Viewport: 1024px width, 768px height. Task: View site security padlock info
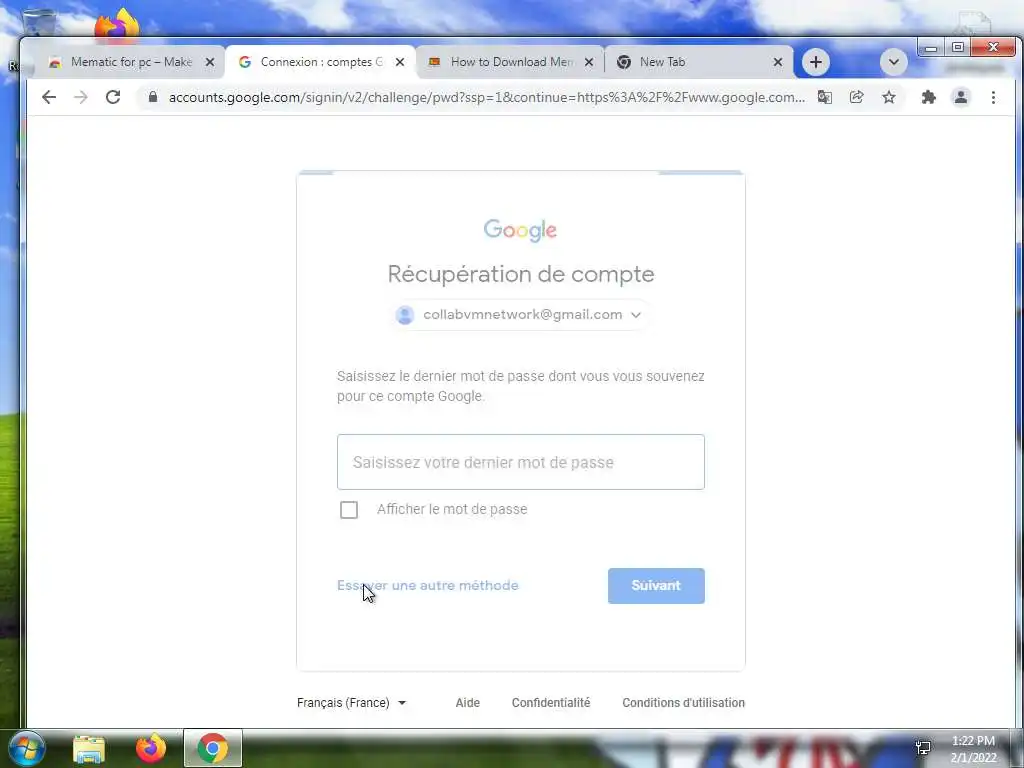pos(153,97)
